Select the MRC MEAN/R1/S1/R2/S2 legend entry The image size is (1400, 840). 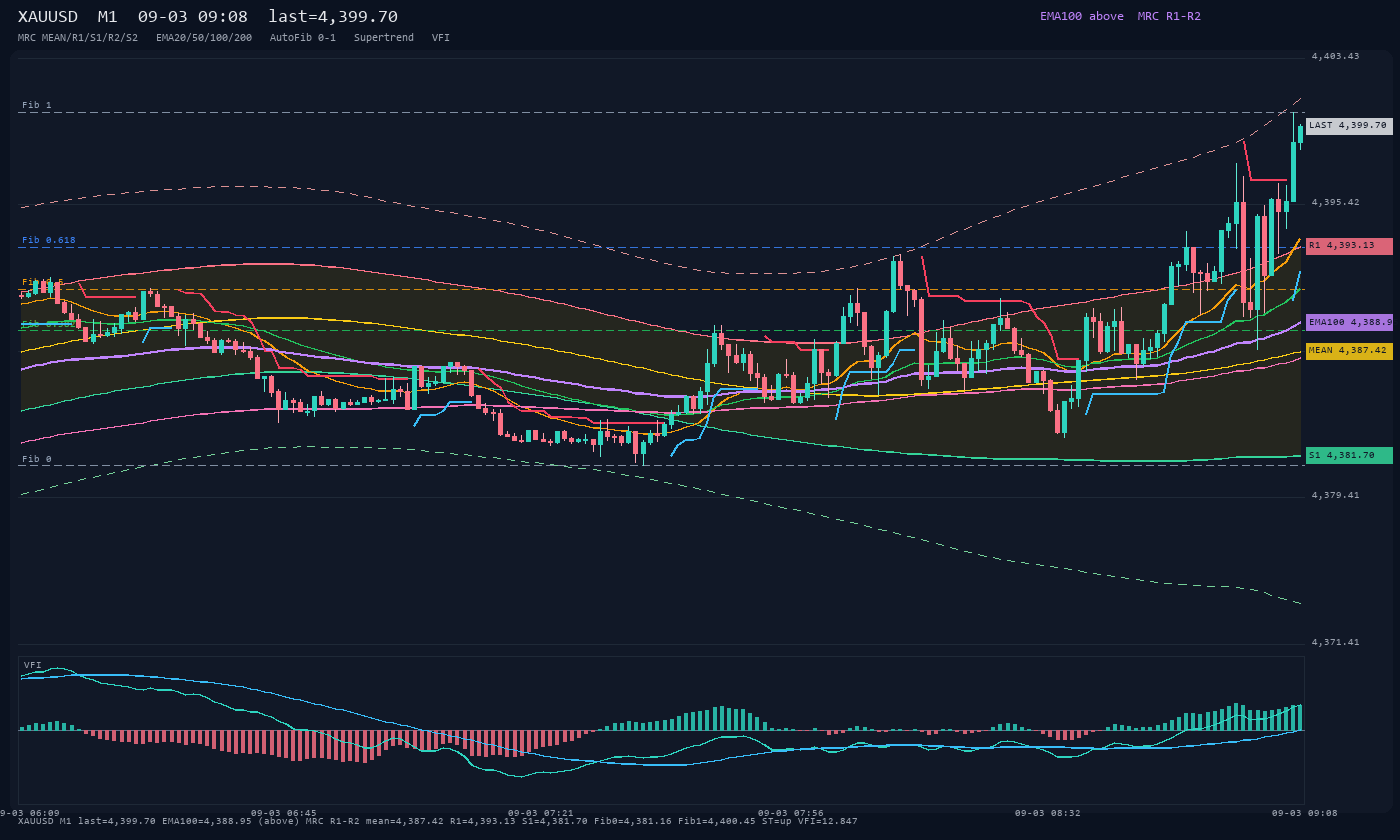(78, 37)
